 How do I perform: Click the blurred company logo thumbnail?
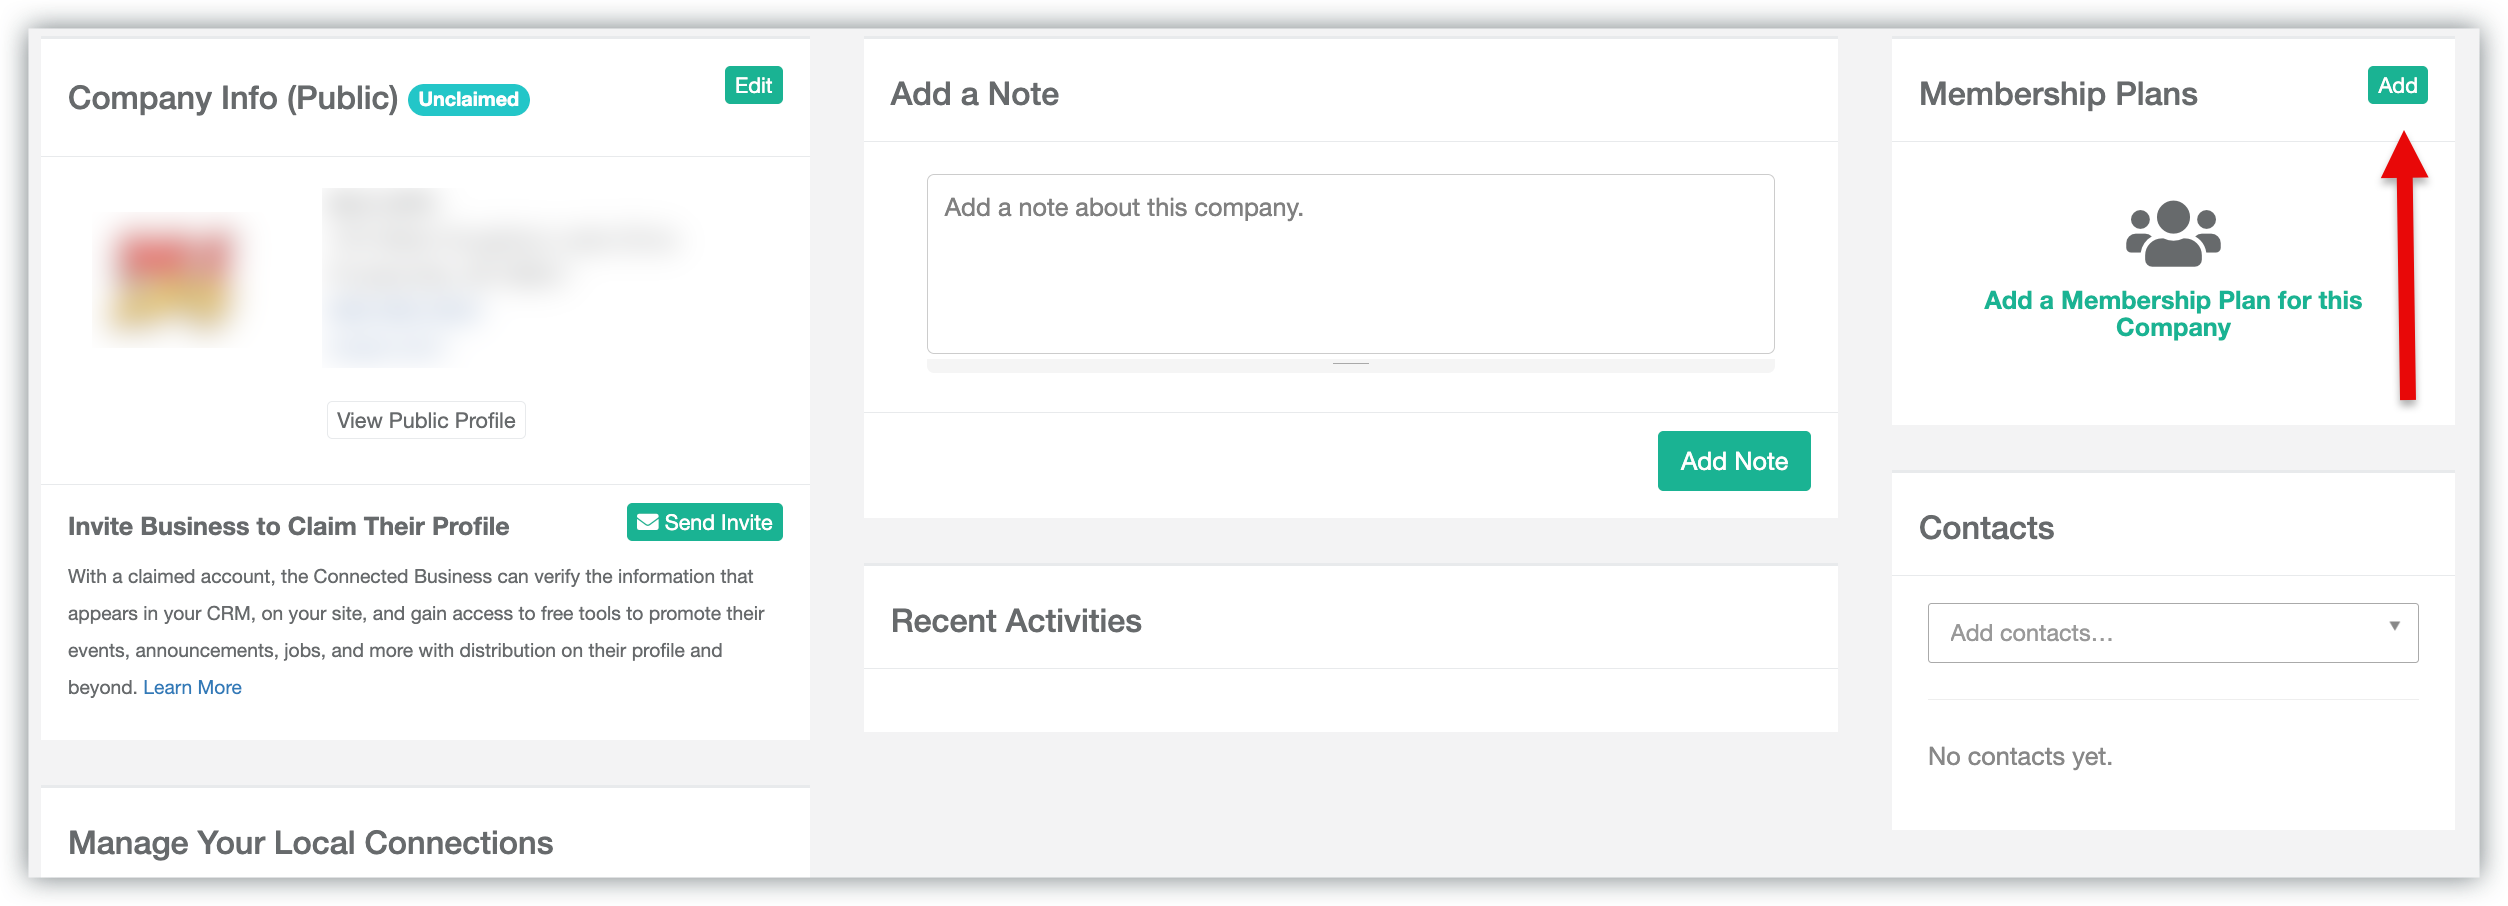click(x=176, y=278)
